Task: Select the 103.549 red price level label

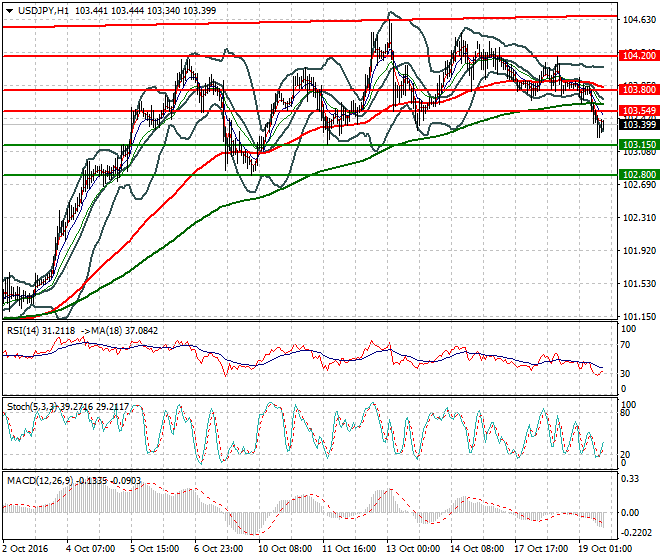Action: (x=639, y=111)
